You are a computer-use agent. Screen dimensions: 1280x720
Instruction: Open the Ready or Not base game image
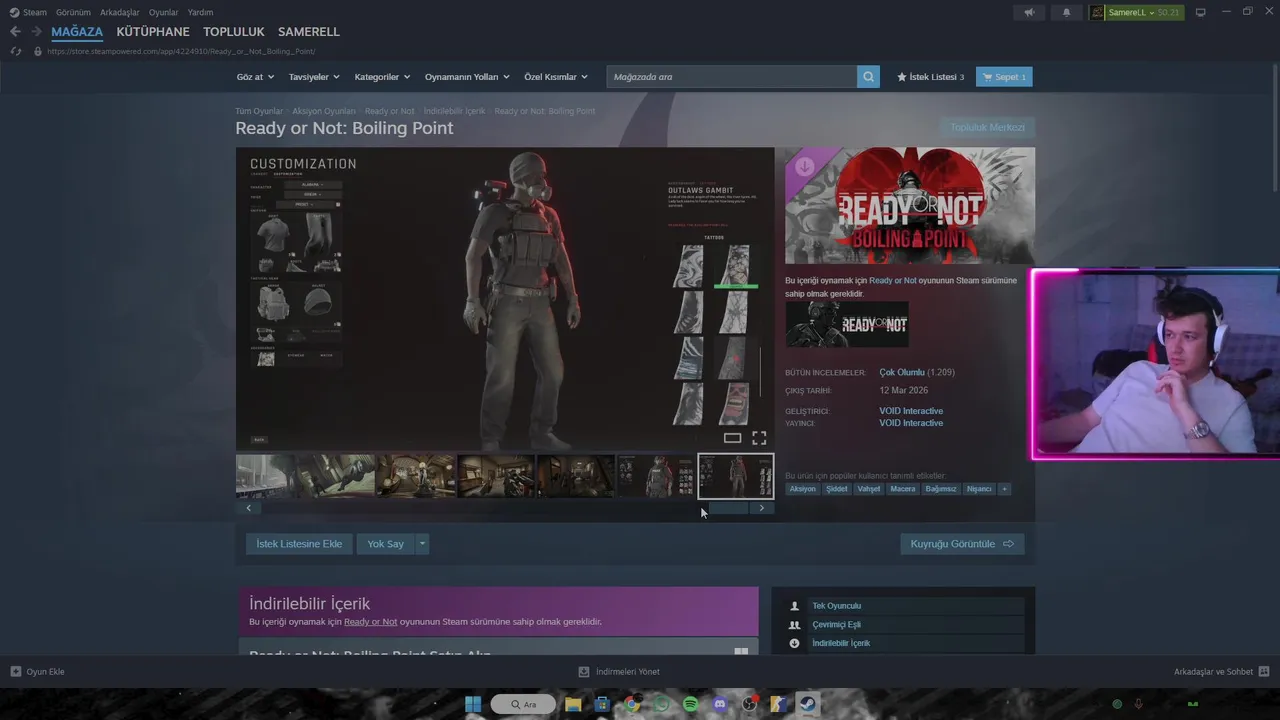point(847,325)
